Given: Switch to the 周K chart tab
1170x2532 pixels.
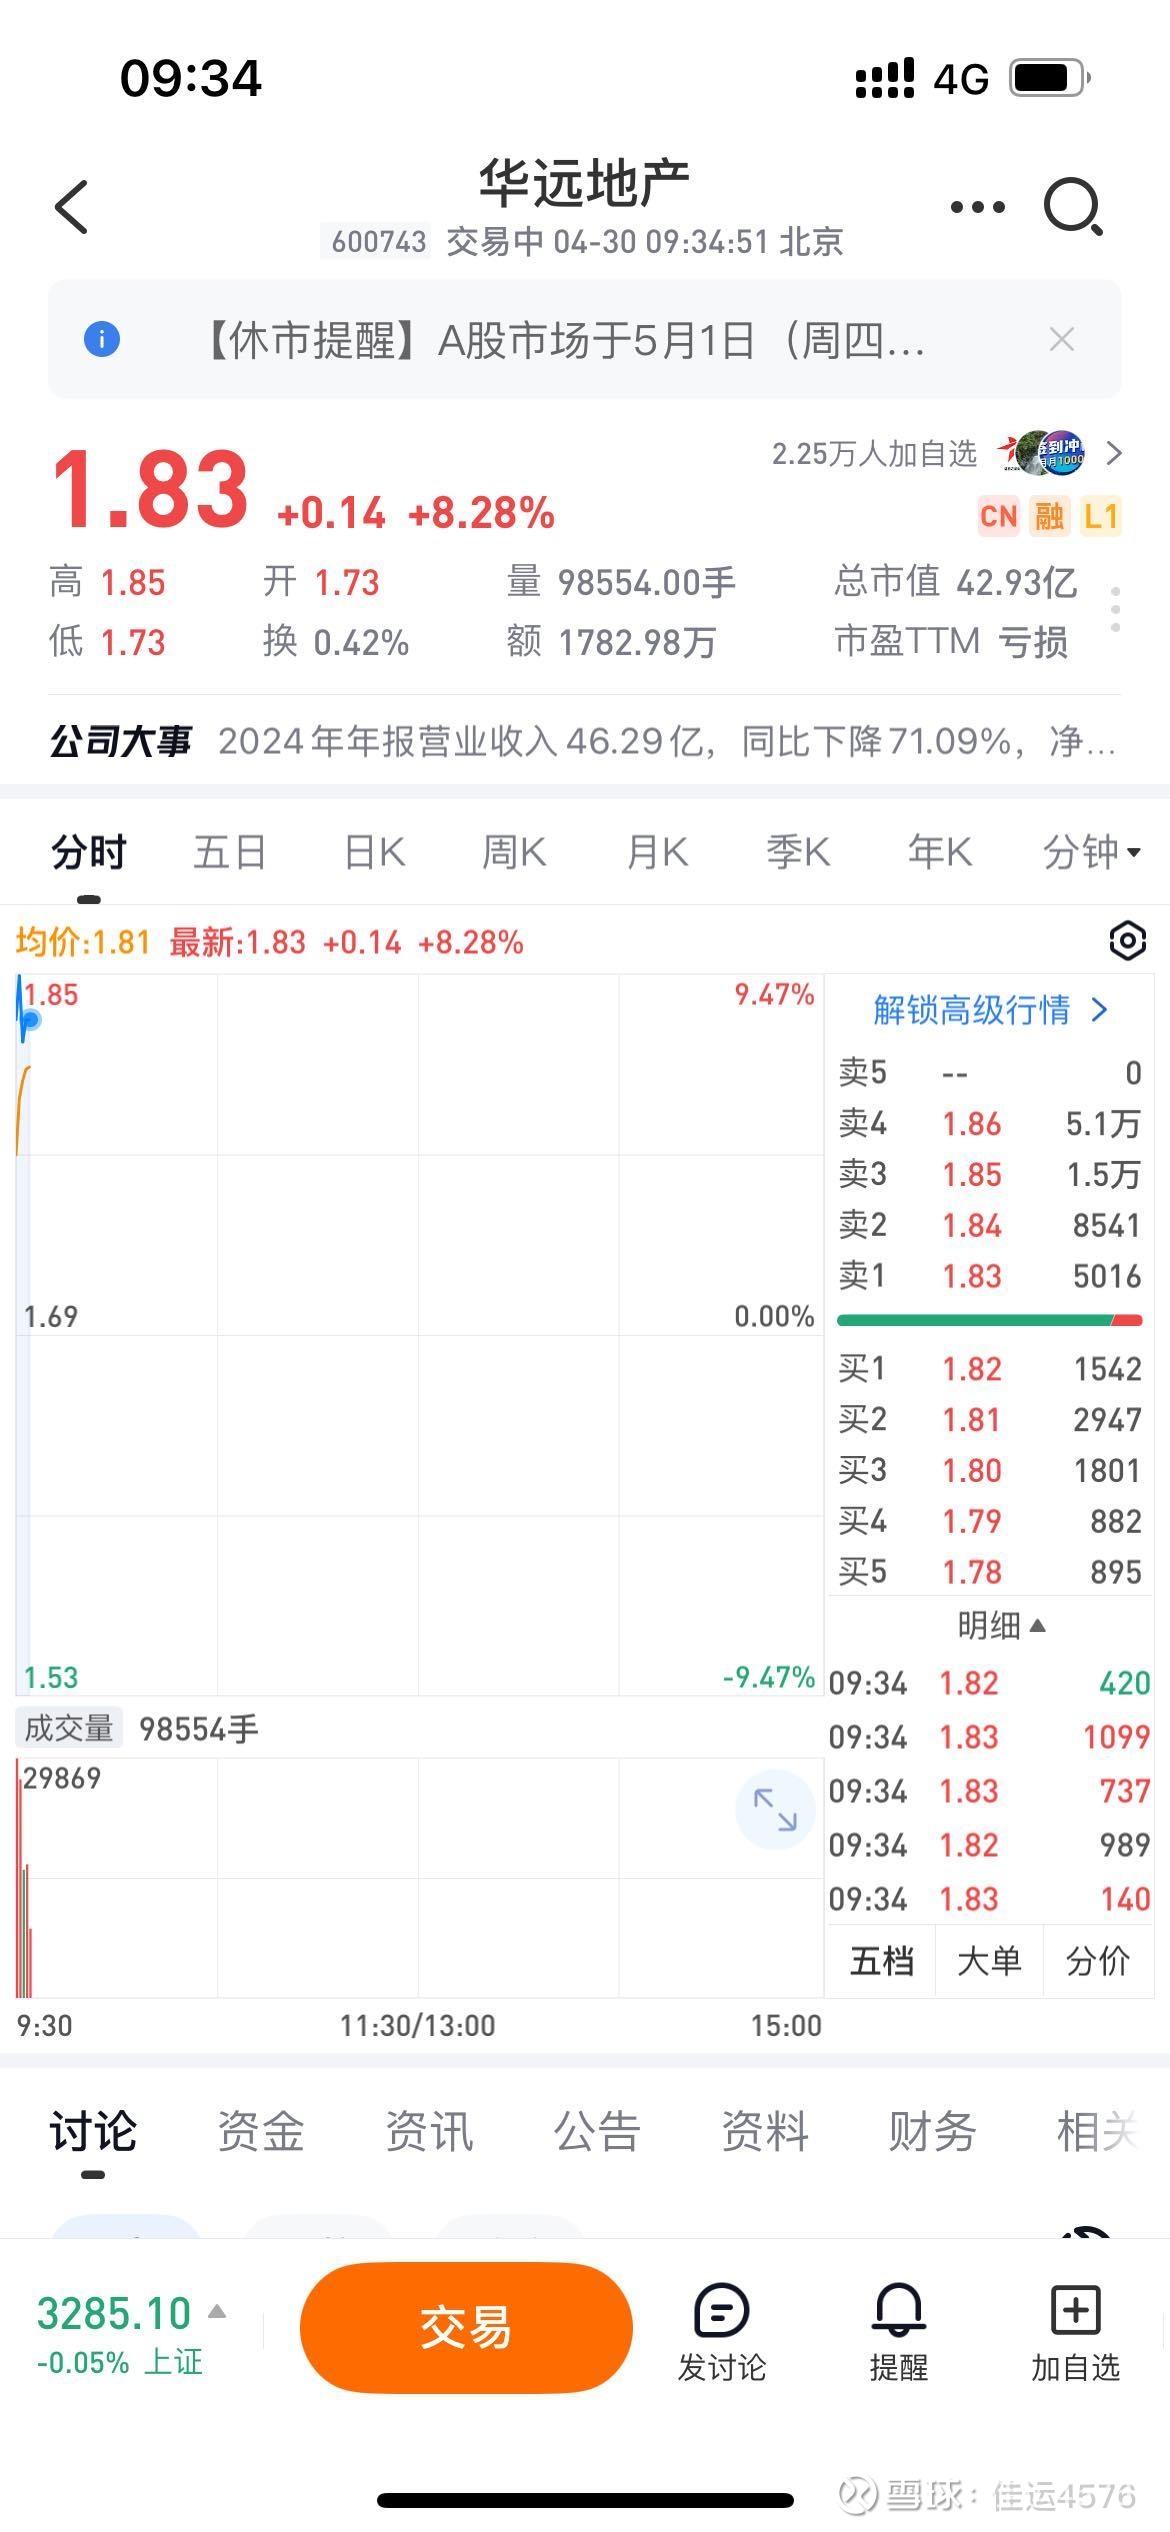Looking at the screenshot, I should pyautogui.click(x=514, y=852).
